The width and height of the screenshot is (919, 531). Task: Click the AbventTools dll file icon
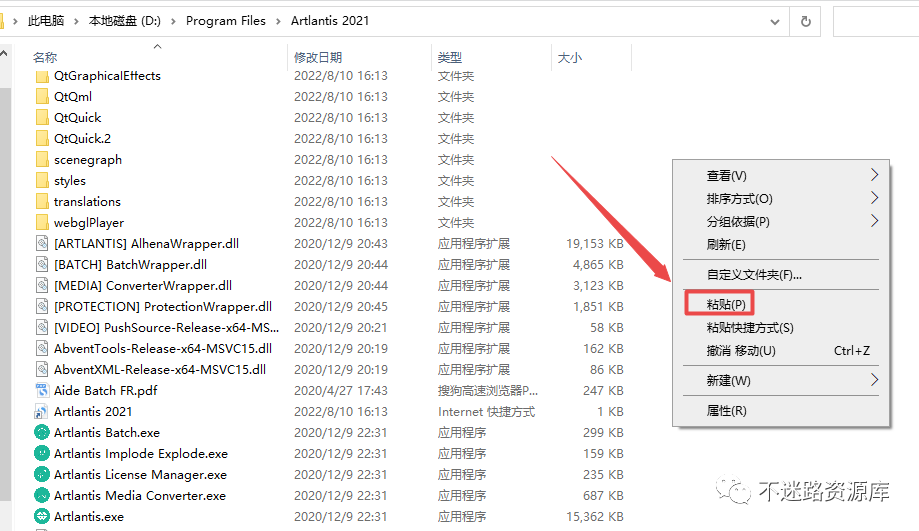pyautogui.click(x=42, y=349)
